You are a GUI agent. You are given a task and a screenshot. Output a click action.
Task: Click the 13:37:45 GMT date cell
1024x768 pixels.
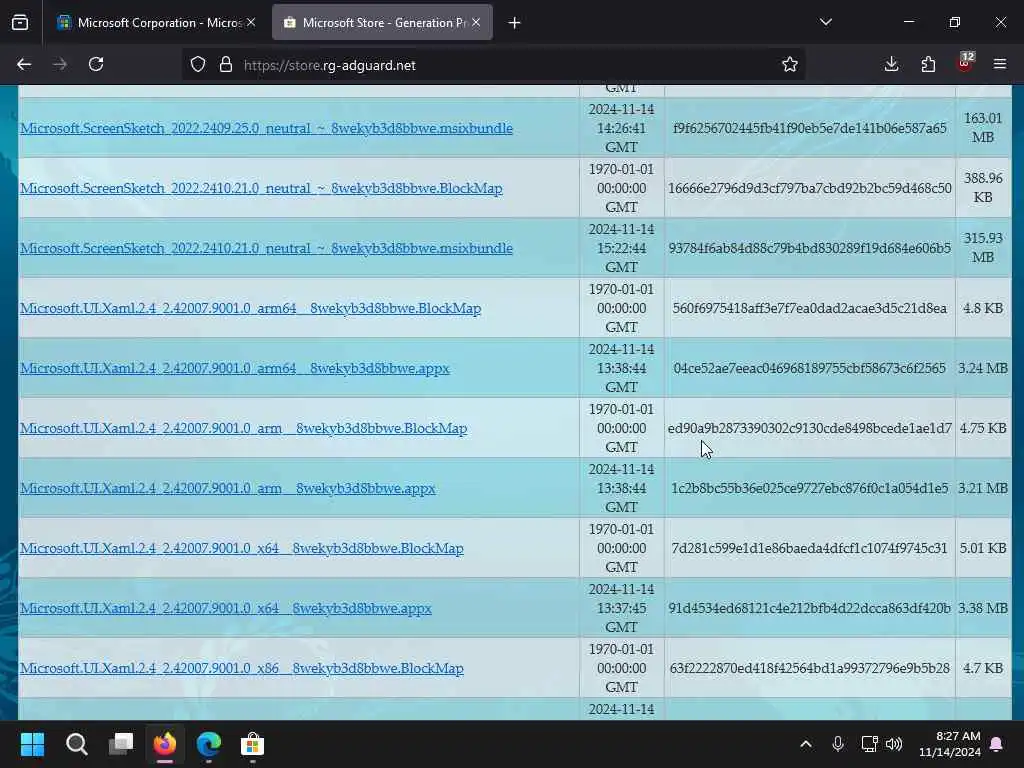click(621, 609)
